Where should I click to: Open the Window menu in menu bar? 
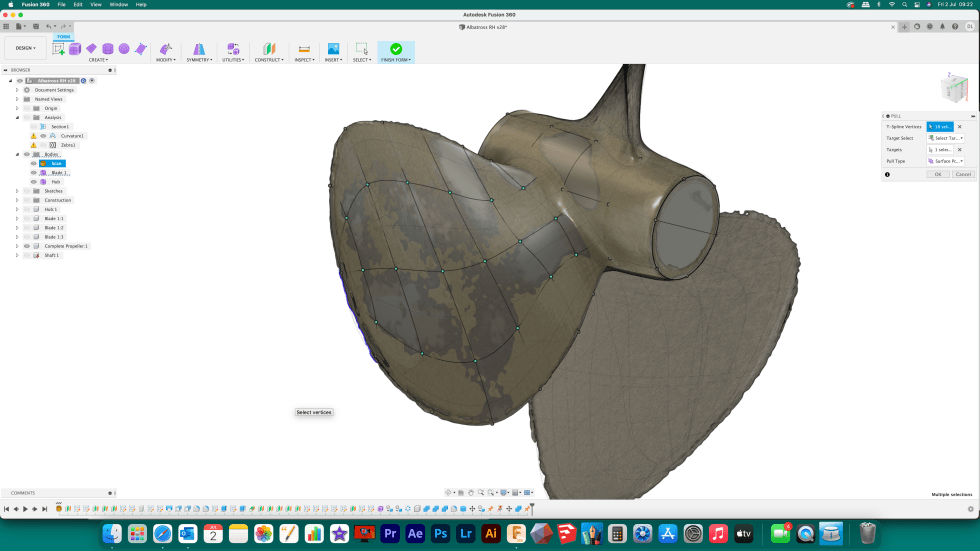[119, 4]
